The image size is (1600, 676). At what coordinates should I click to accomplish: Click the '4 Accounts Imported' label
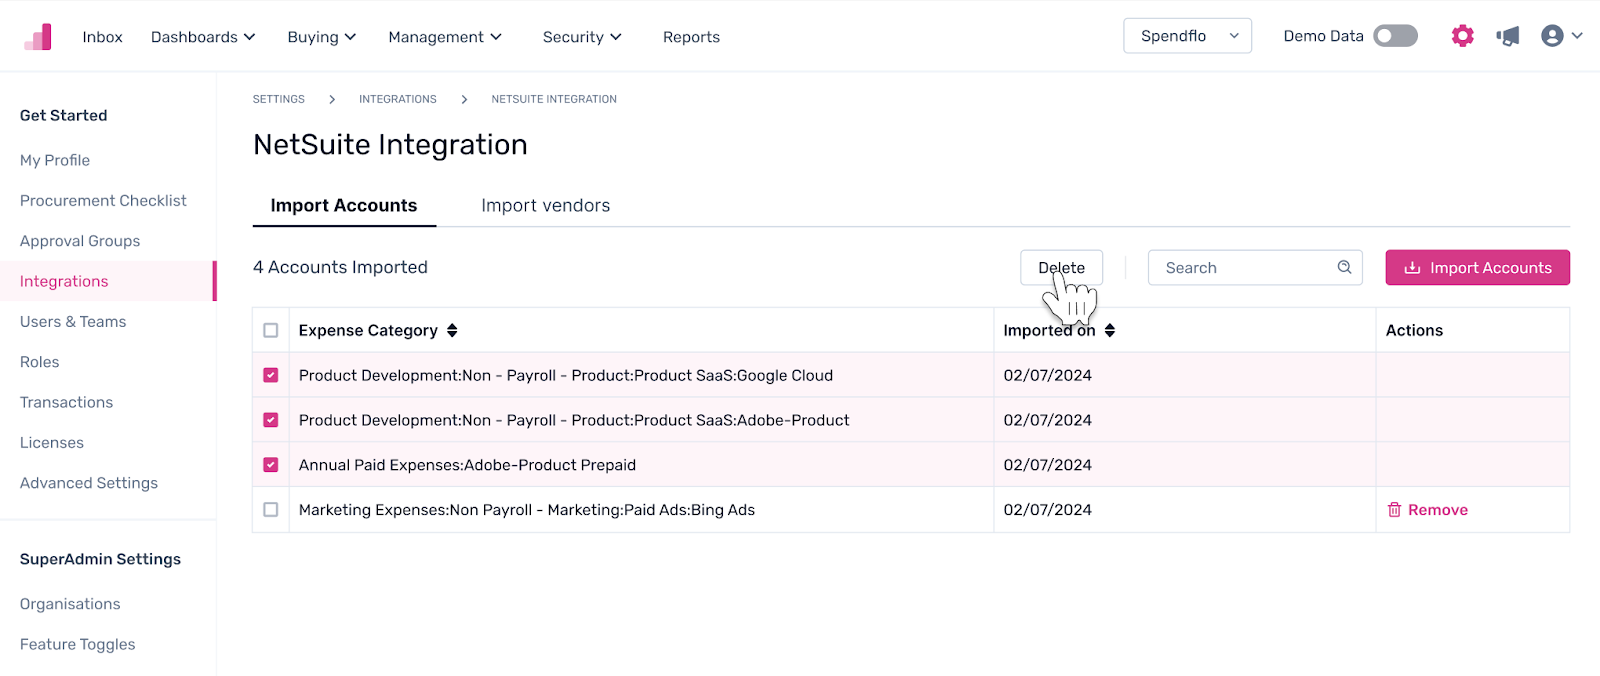[x=340, y=267]
